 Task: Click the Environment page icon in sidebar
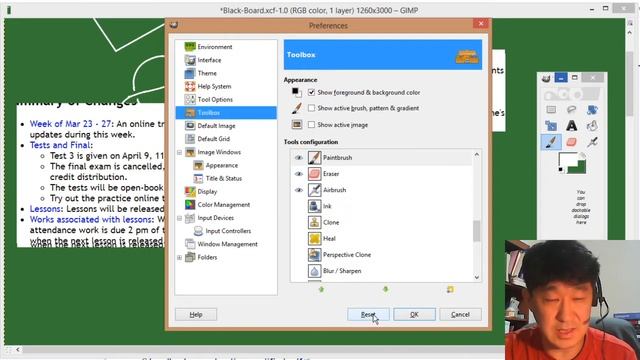pos(190,47)
